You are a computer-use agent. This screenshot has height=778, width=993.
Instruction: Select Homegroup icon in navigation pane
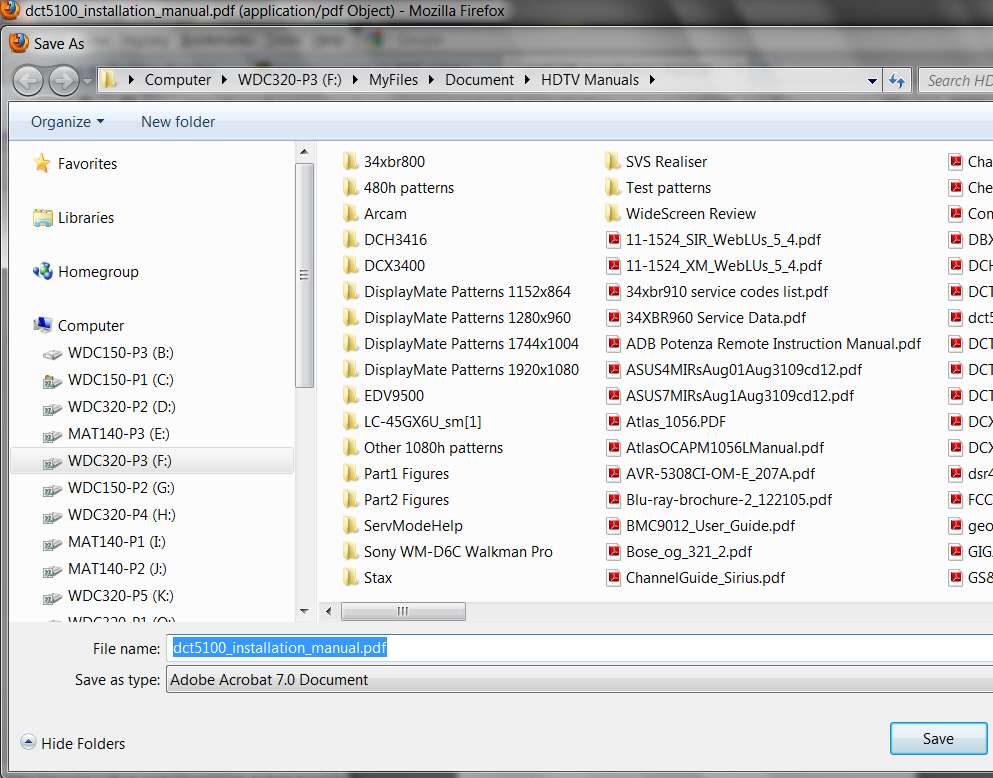(42, 272)
